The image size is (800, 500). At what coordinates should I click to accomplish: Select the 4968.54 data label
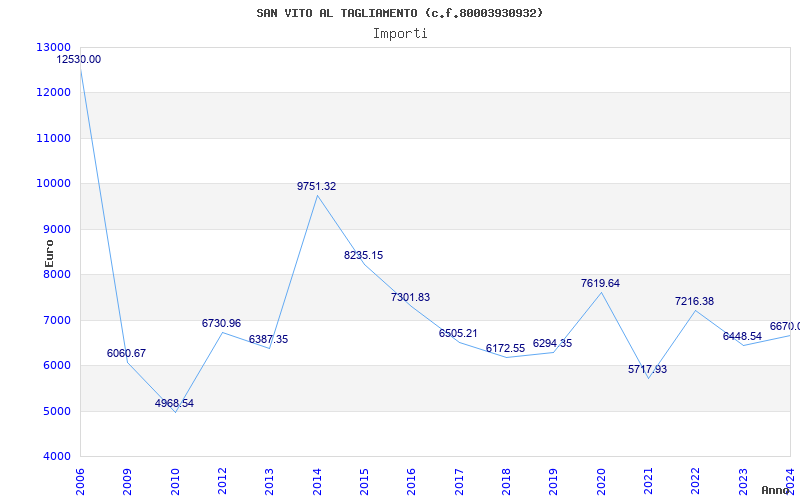(174, 403)
